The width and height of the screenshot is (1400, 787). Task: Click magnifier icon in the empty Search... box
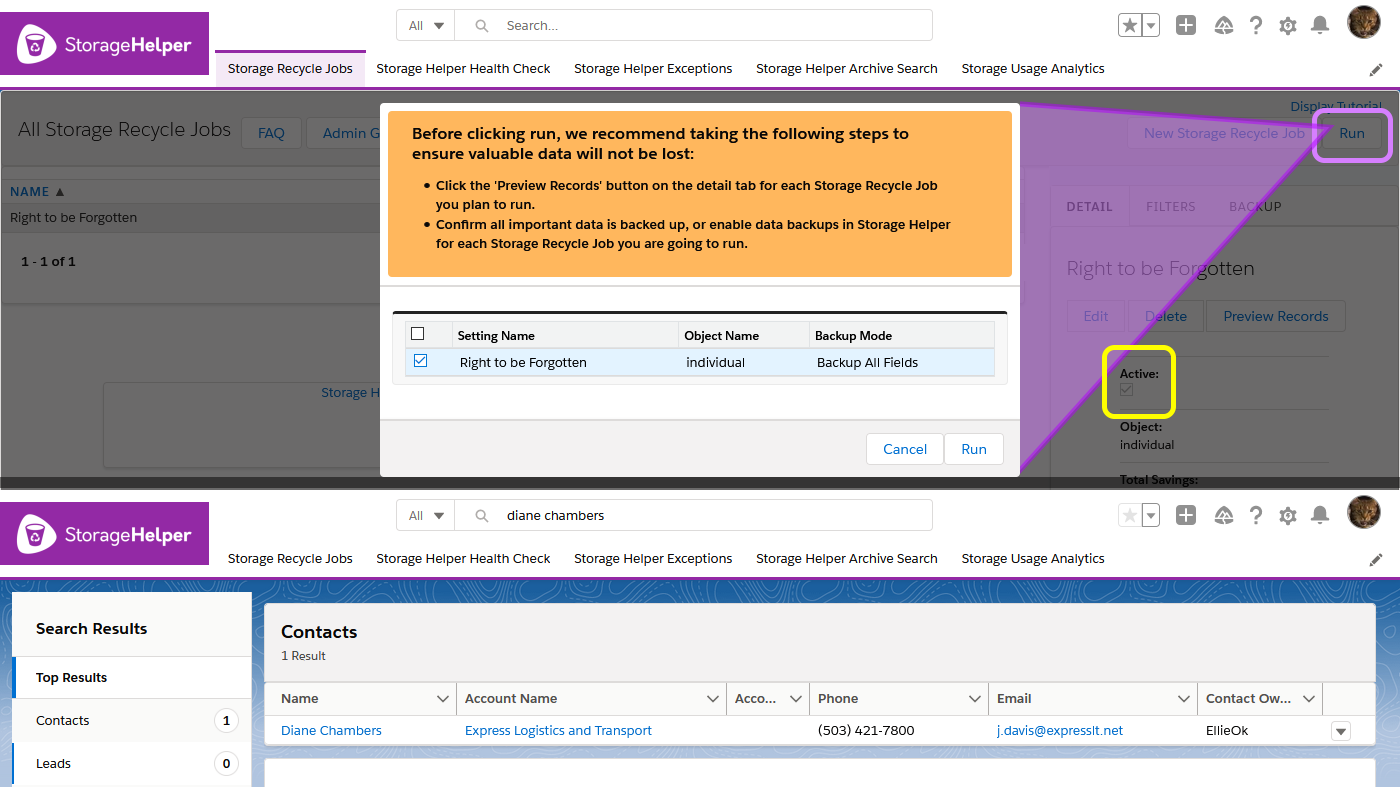tap(482, 26)
